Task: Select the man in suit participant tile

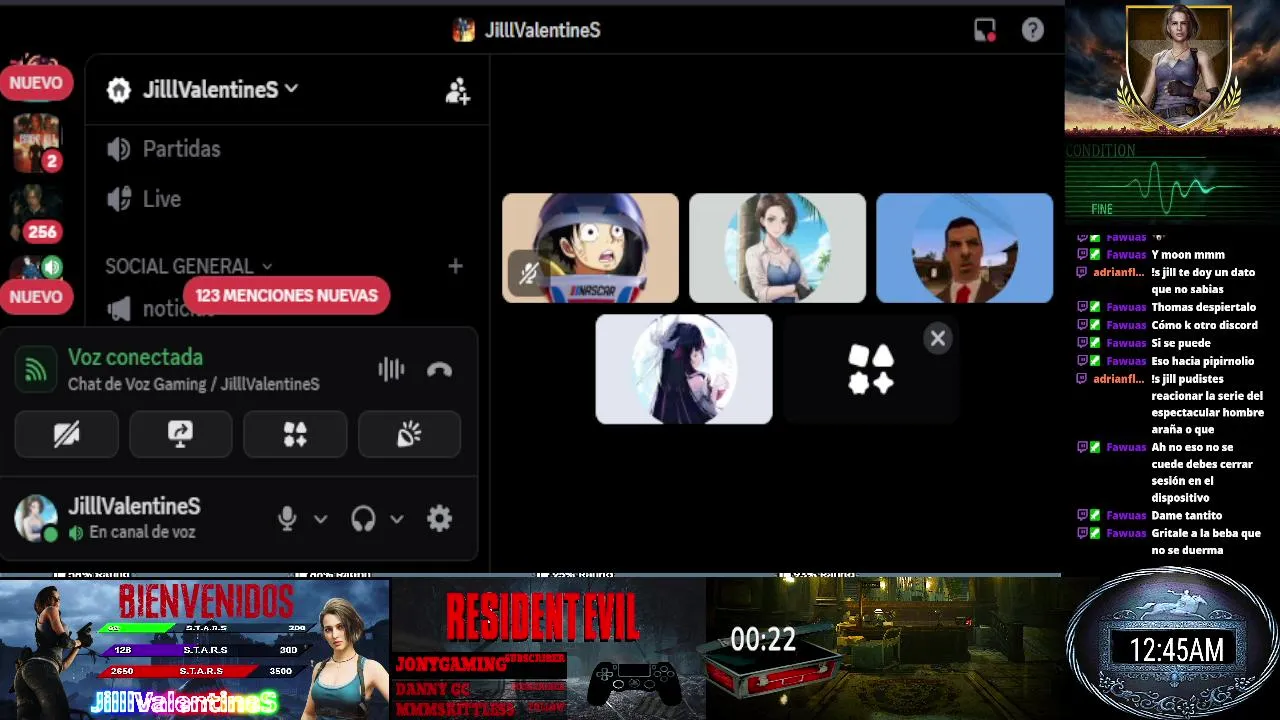Action: (964, 248)
